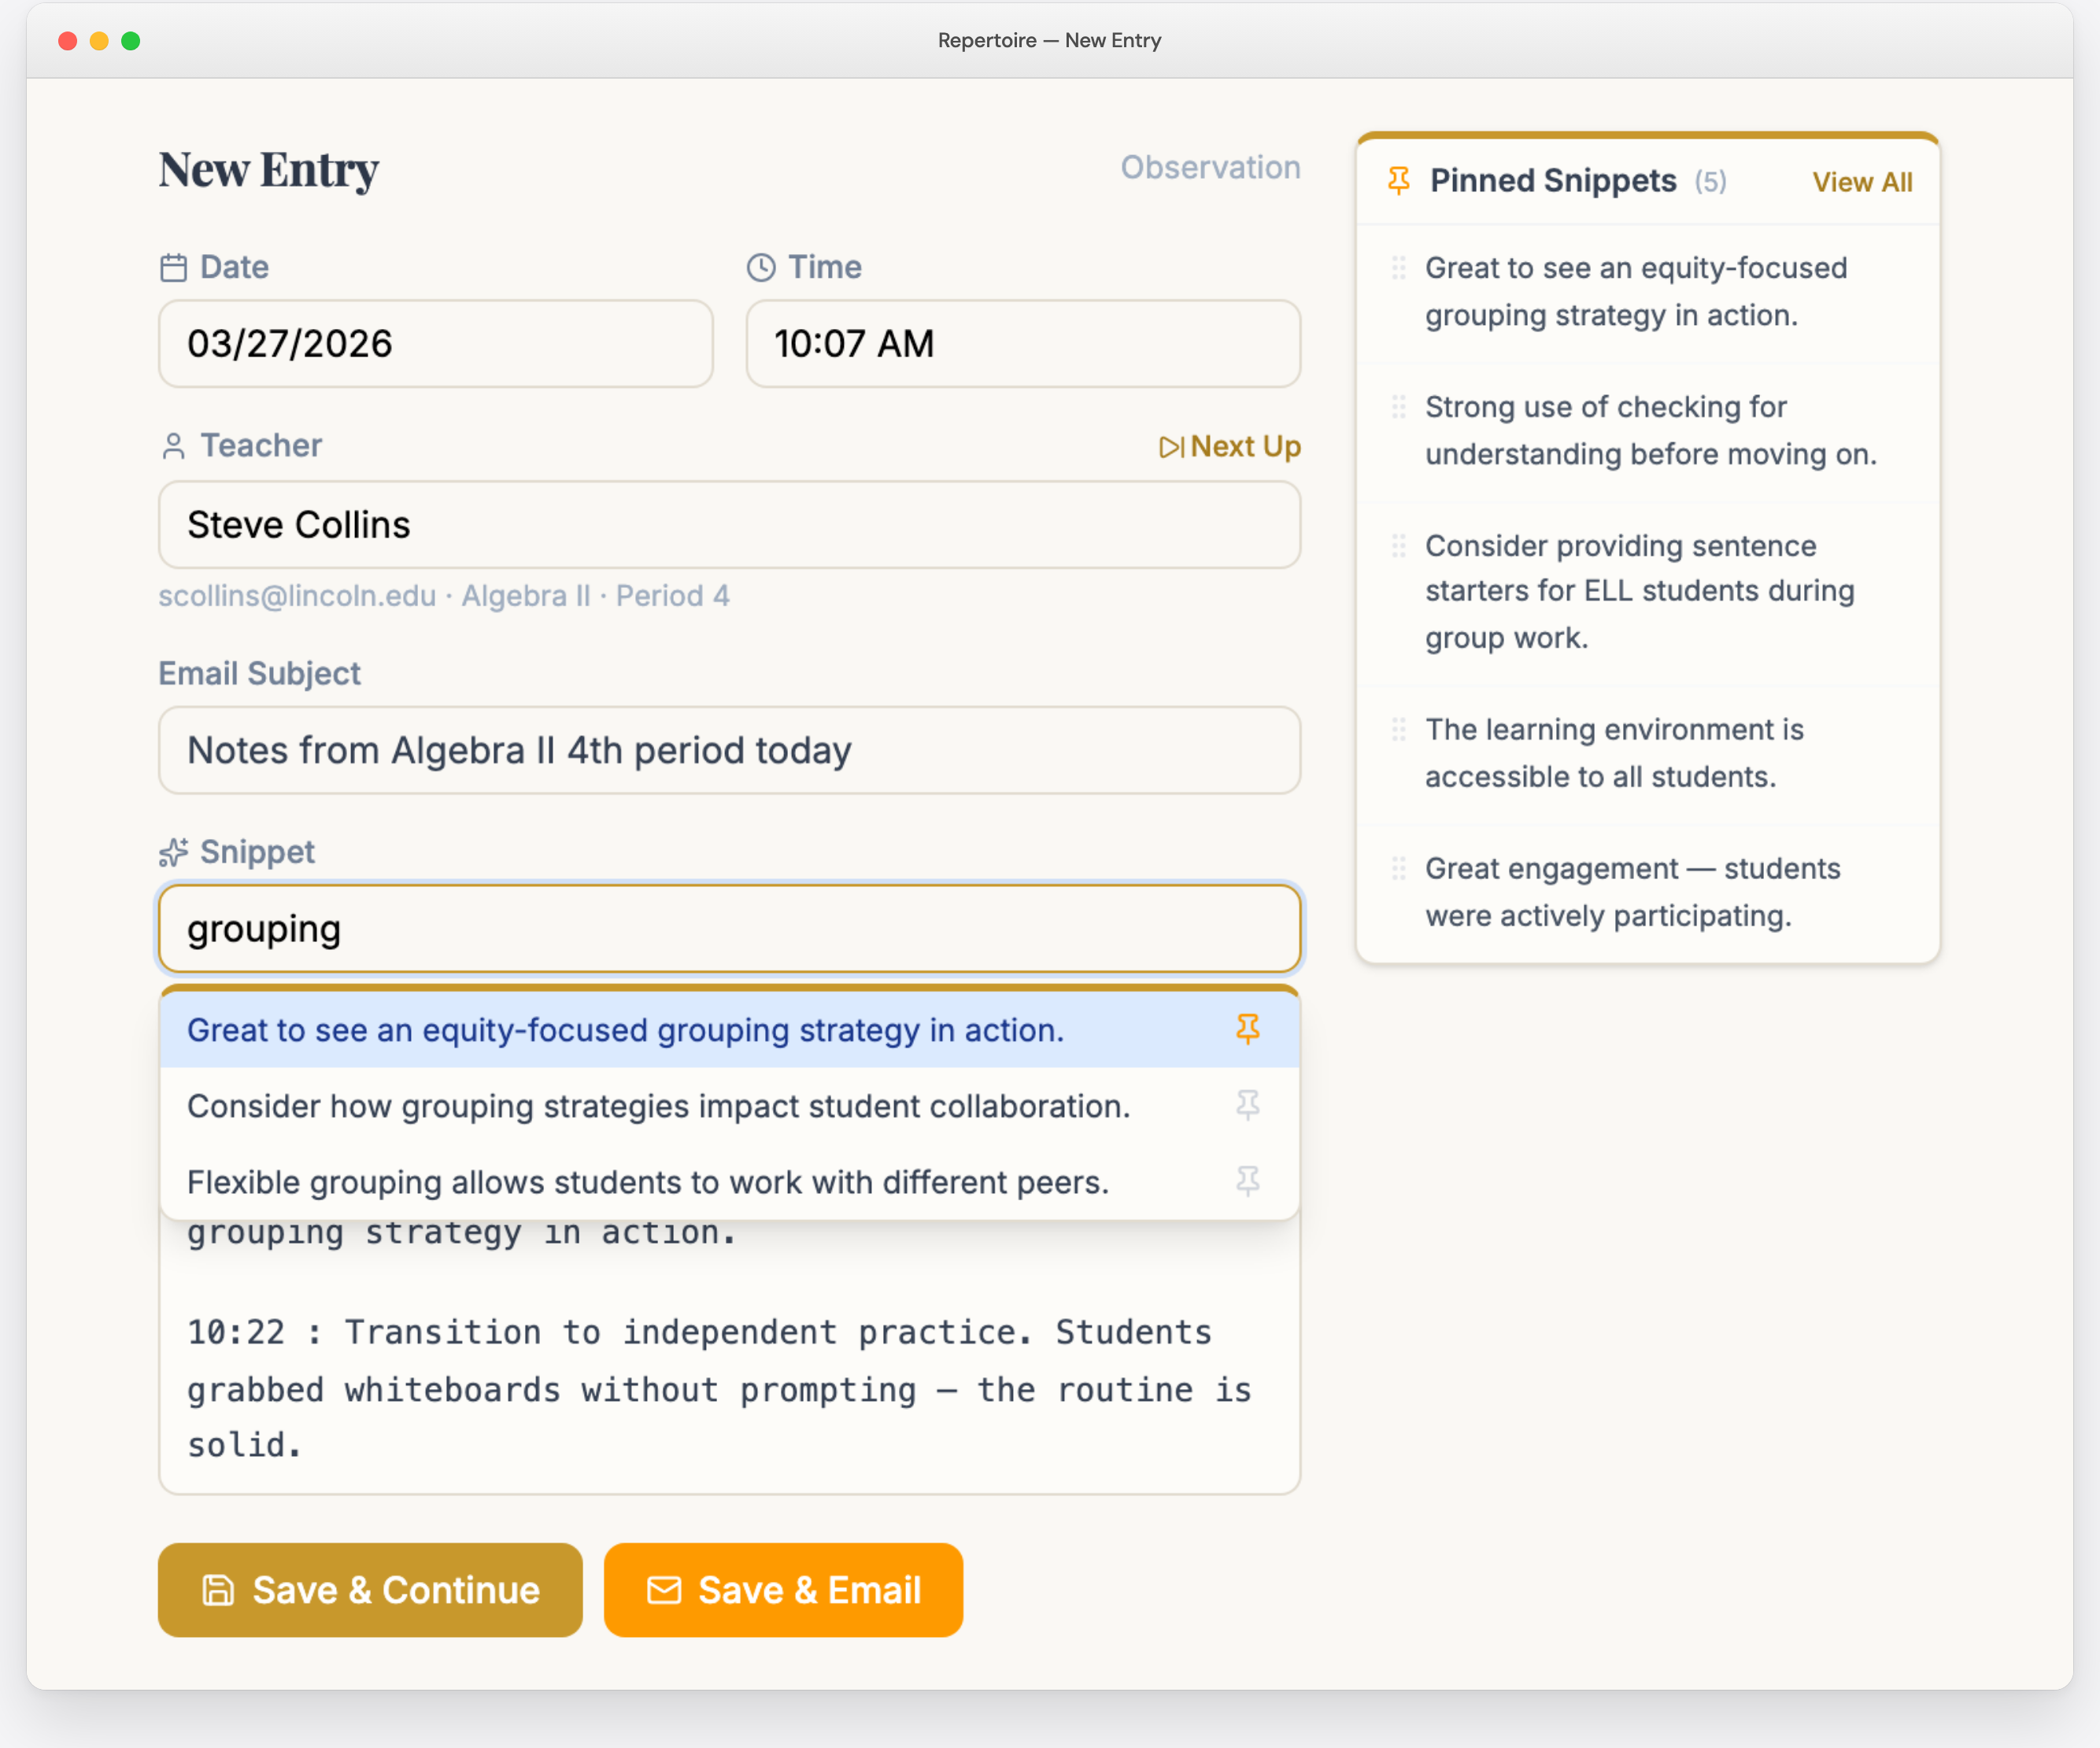Open the Next Up teacher control
This screenshot has width=2100, height=1748.
click(x=1230, y=447)
